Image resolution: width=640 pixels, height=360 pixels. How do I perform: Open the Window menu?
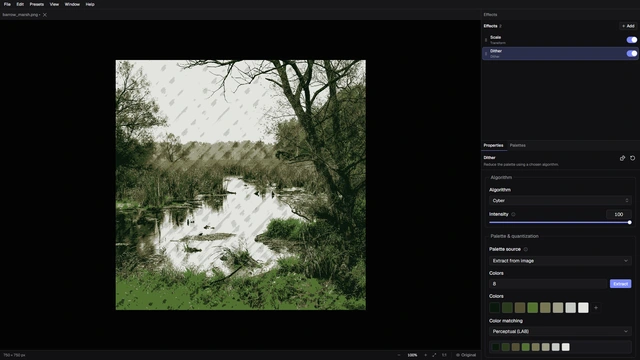(x=72, y=4)
